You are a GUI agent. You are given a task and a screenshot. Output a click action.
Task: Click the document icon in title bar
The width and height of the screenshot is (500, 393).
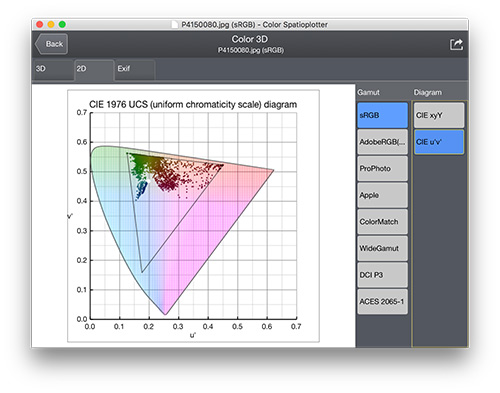tap(175, 25)
